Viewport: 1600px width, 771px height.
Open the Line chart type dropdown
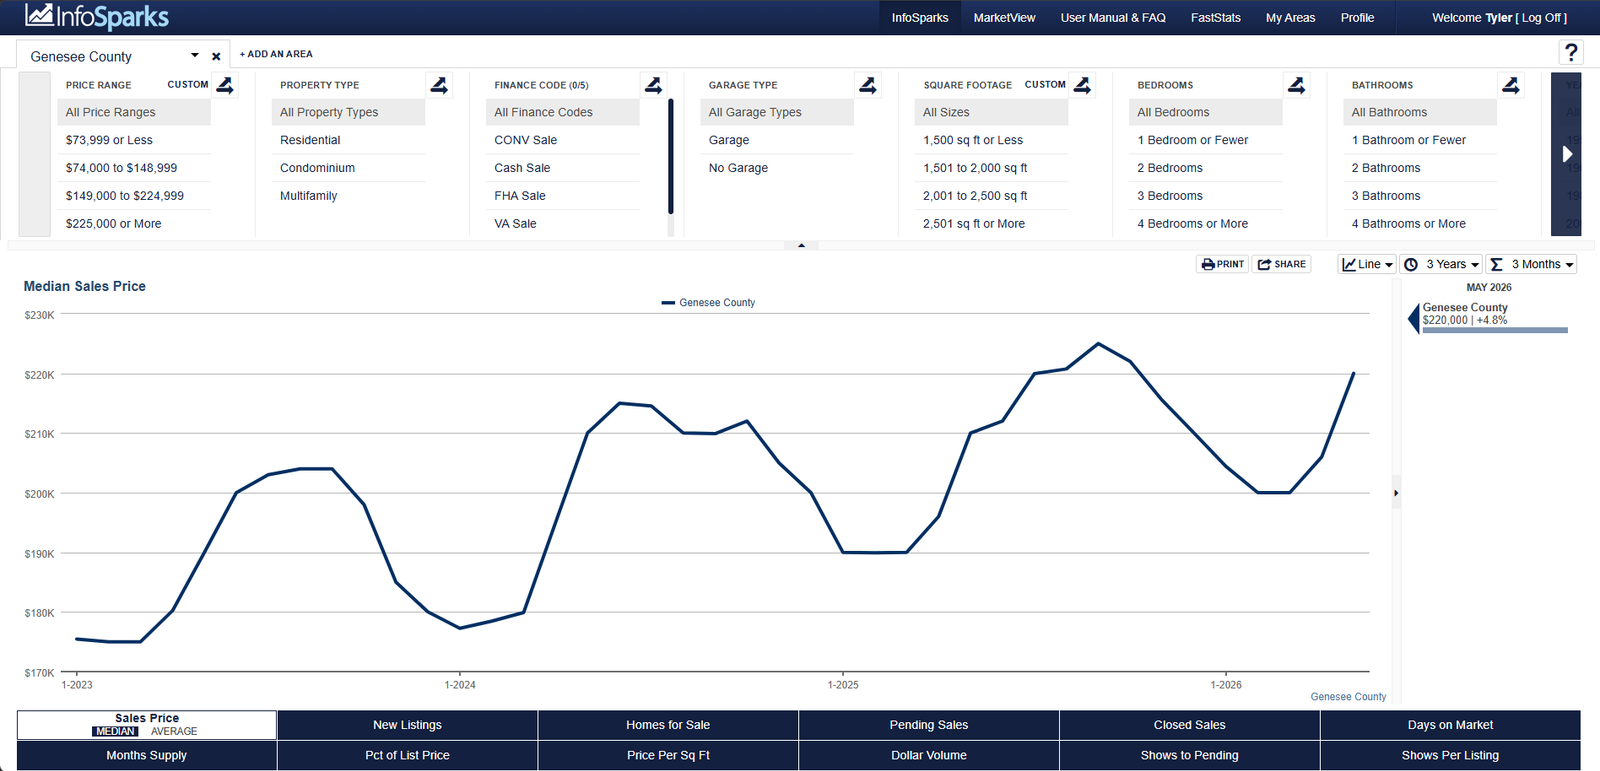pos(1367,264)
